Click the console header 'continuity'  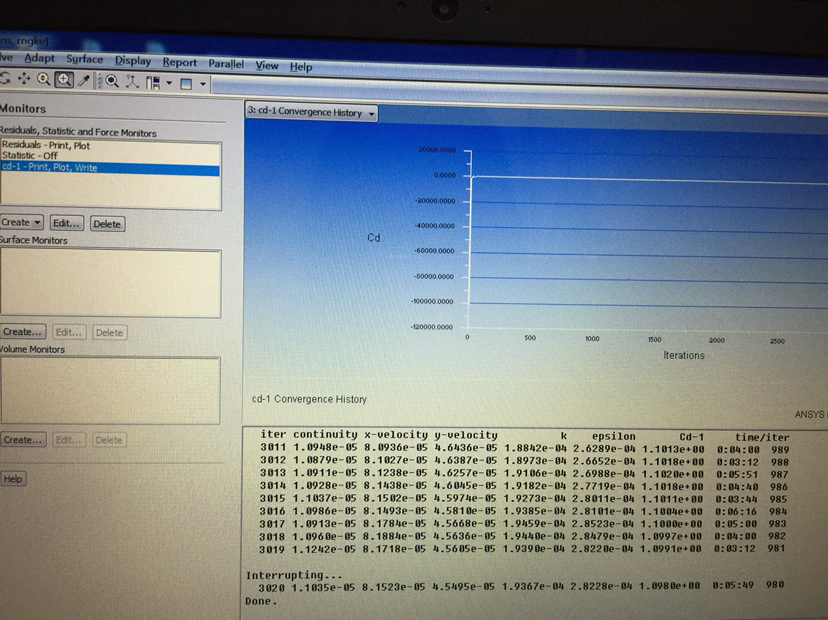pyautogui.click(x=325, y=434)
